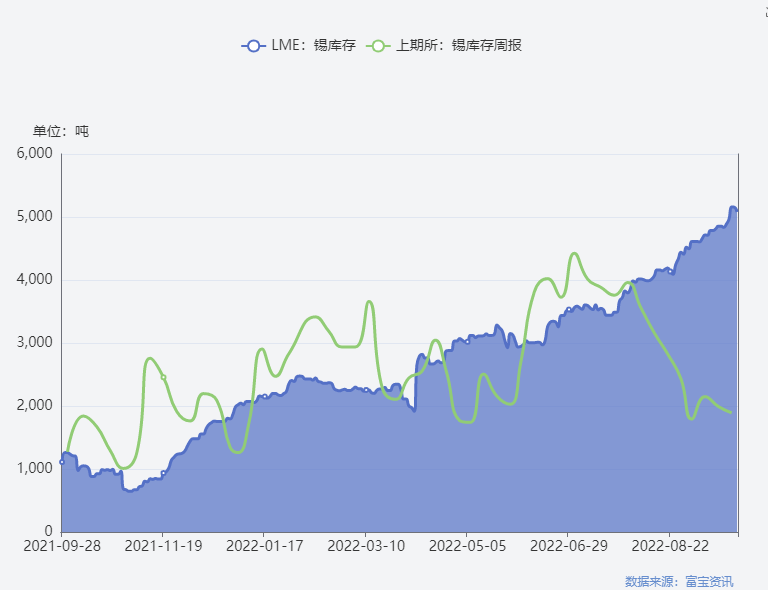The height and width of the screenshot is (590, 768).
Task: Select the 2022-05-05 axis date label
Action: pos(467,546)
